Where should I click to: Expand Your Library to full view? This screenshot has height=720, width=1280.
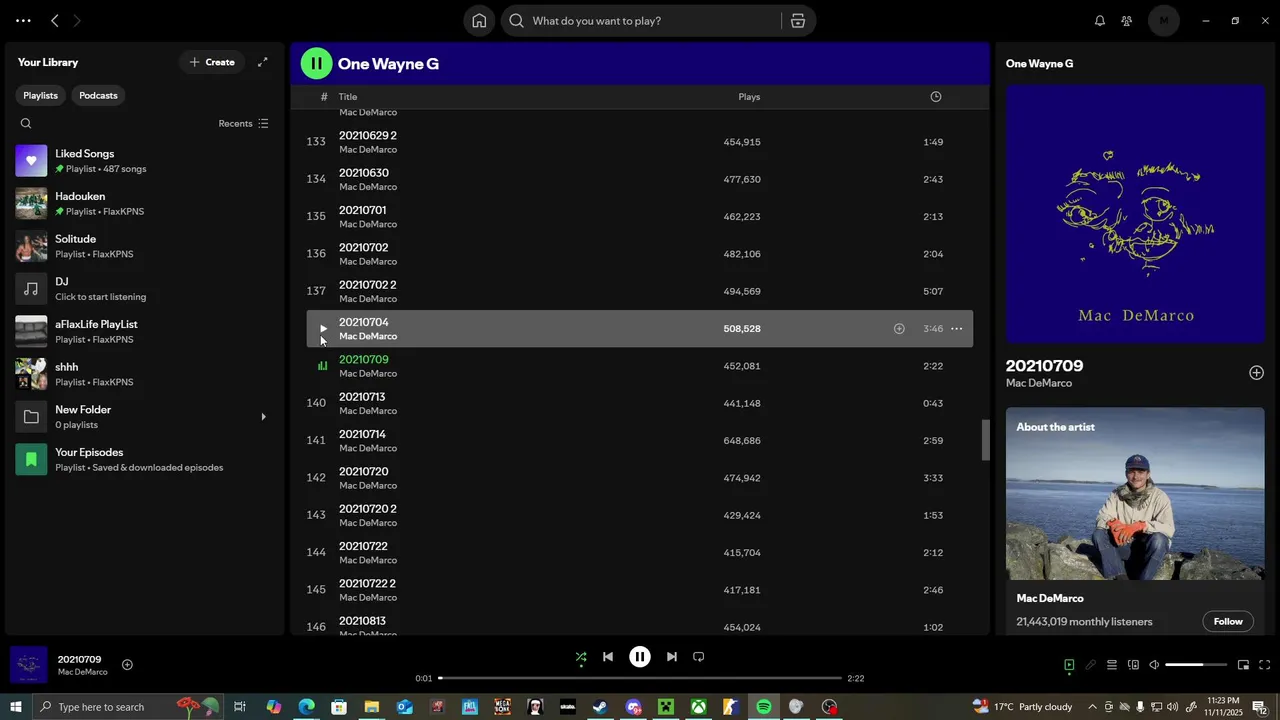pyautogui.click(x=263, y=62)
